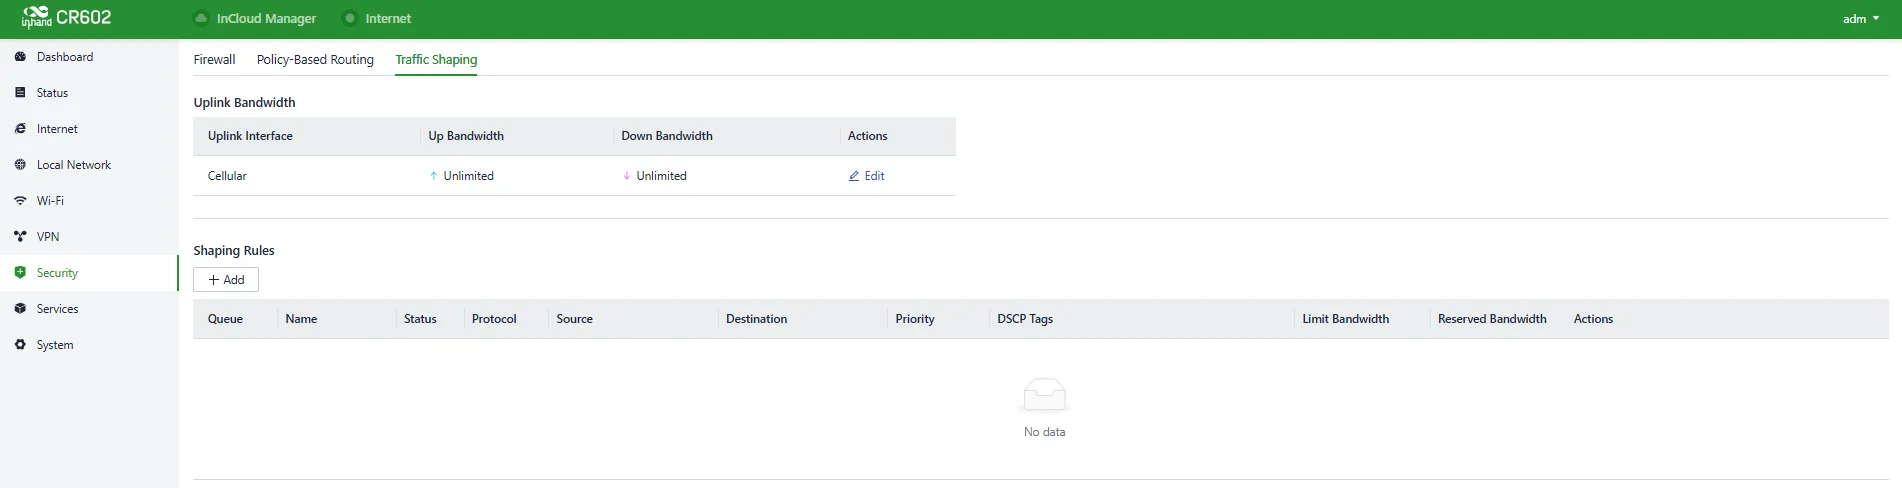
Task: Click the Name column header
Action: (301, 319)
